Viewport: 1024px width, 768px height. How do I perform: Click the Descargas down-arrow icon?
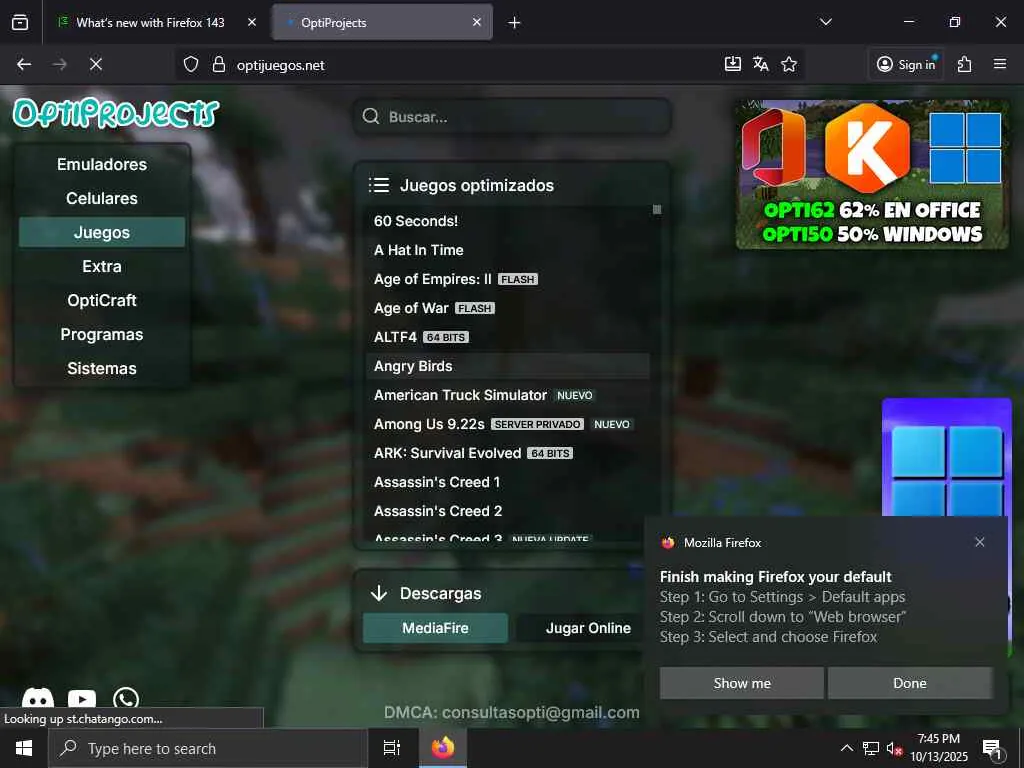(x=379, y=593)
